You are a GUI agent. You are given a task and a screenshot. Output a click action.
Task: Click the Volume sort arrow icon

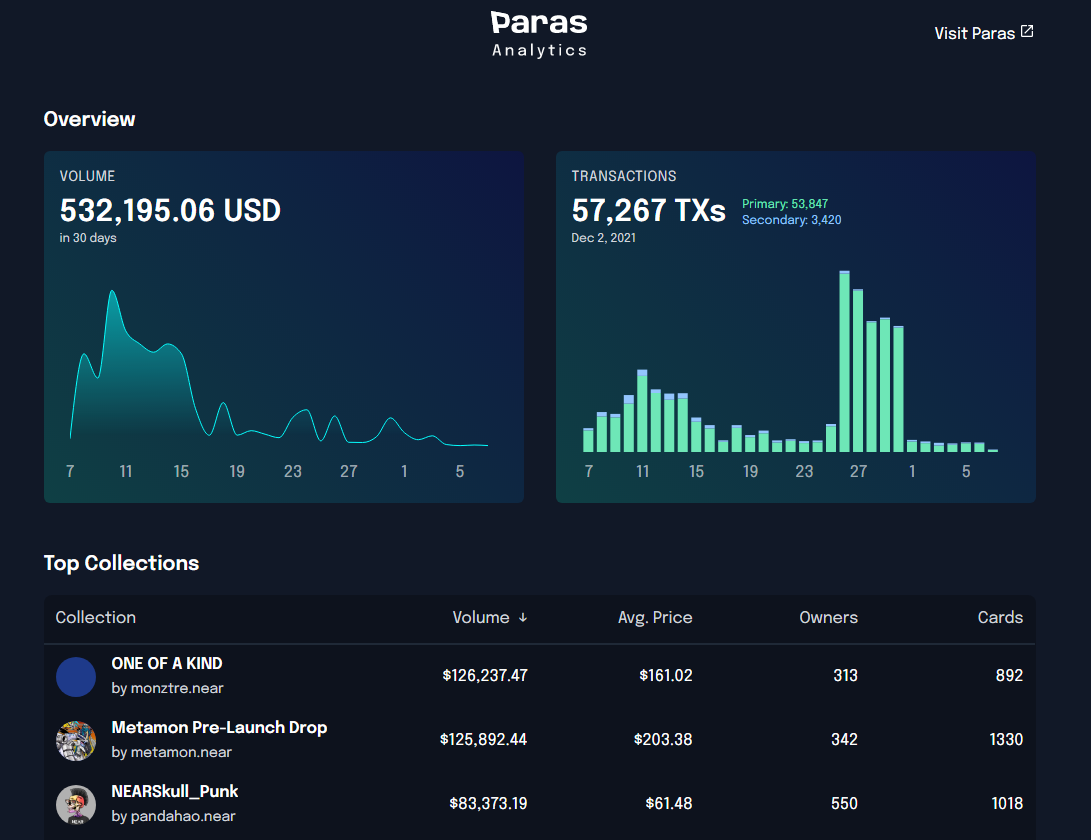pyautogui.click(x=523, y=617)
